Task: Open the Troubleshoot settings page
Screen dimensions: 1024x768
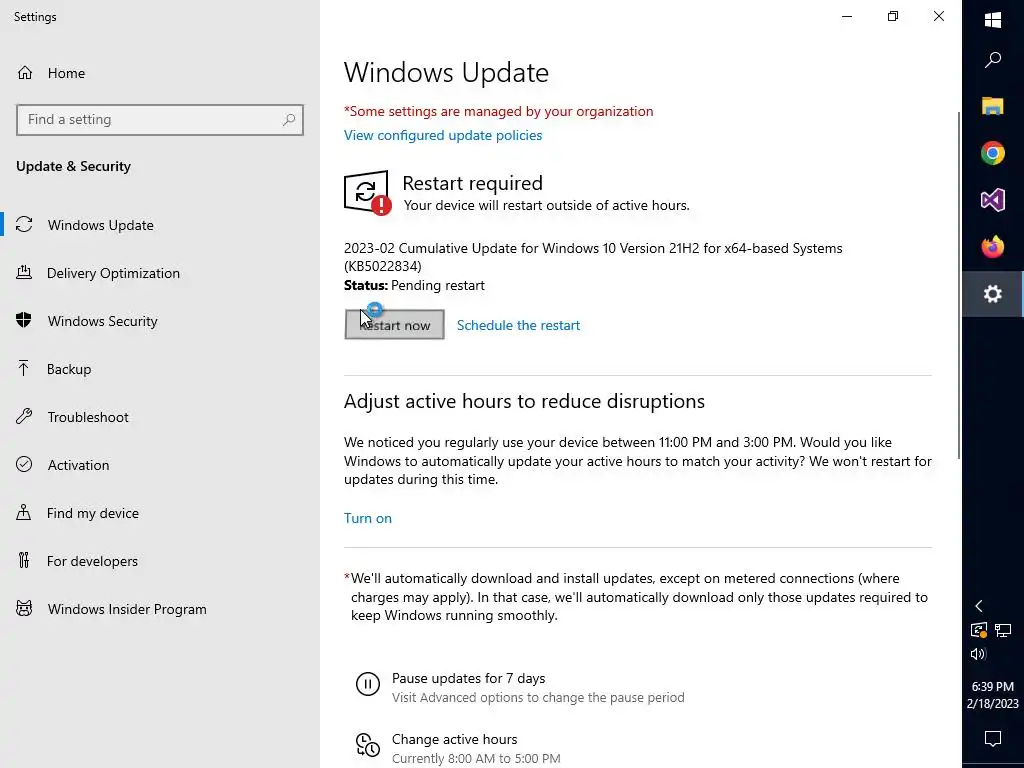Action: (88, 417)
